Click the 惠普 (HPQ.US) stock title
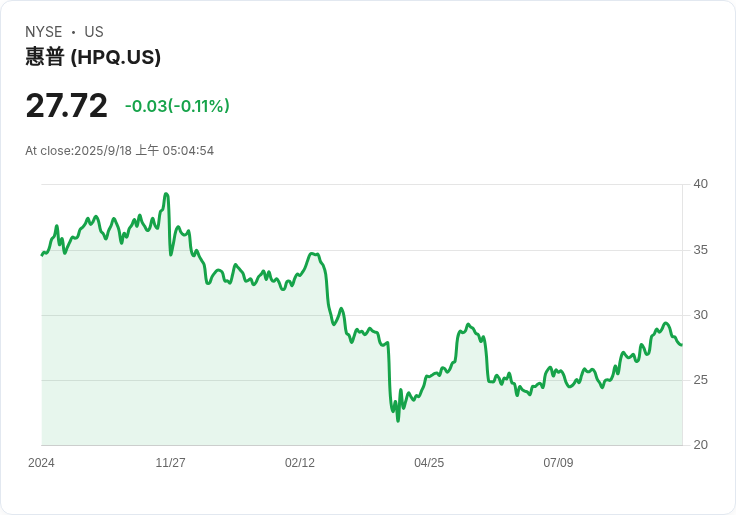 click(x=93, y=57)
